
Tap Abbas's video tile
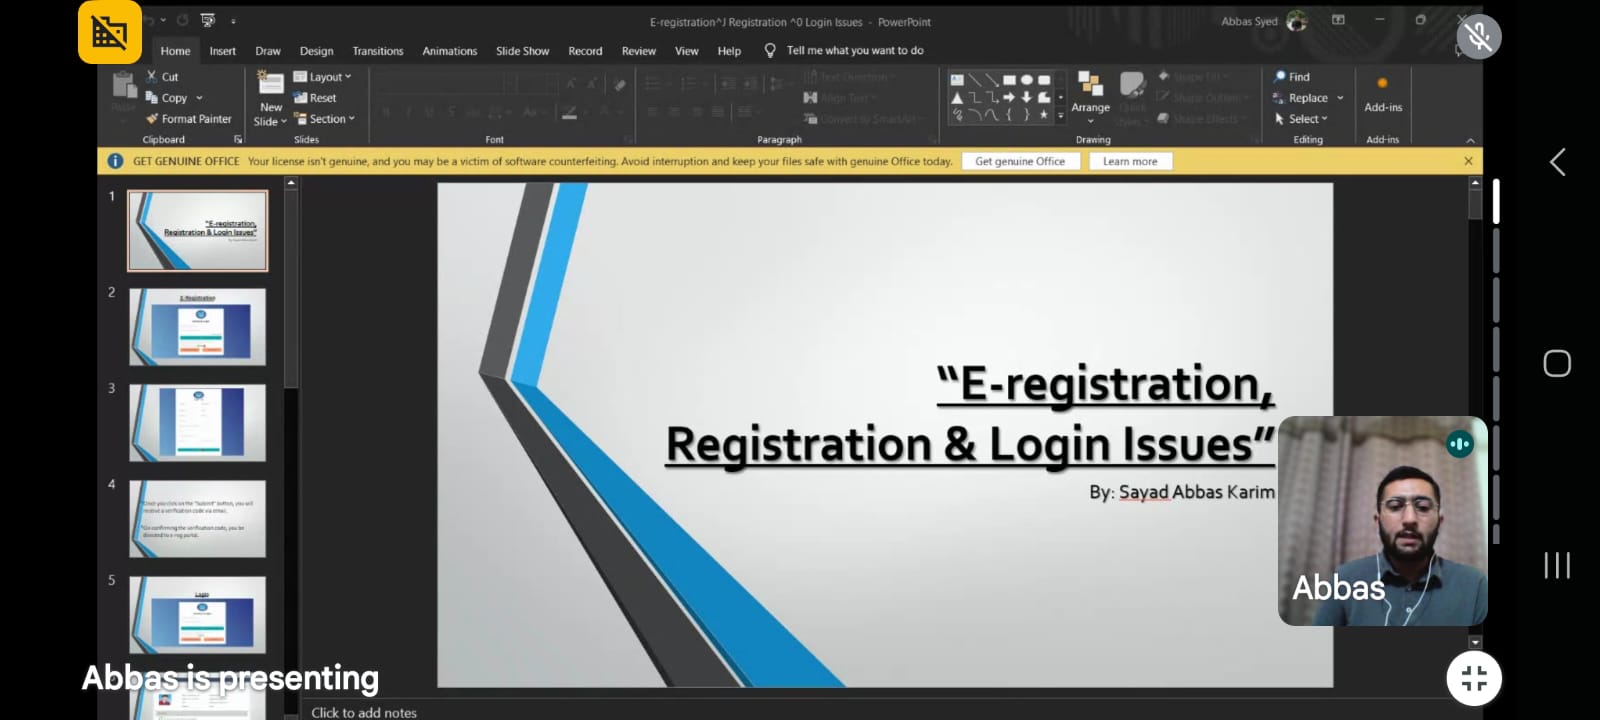pyautogui.click(x=1383, y=521)
